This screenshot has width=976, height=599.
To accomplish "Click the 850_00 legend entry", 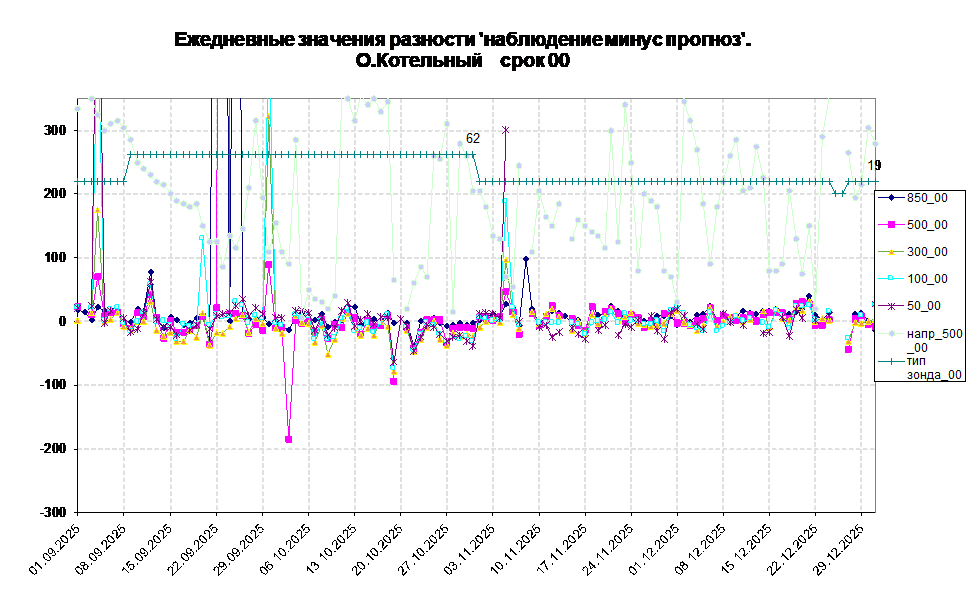I will point(926,198).
